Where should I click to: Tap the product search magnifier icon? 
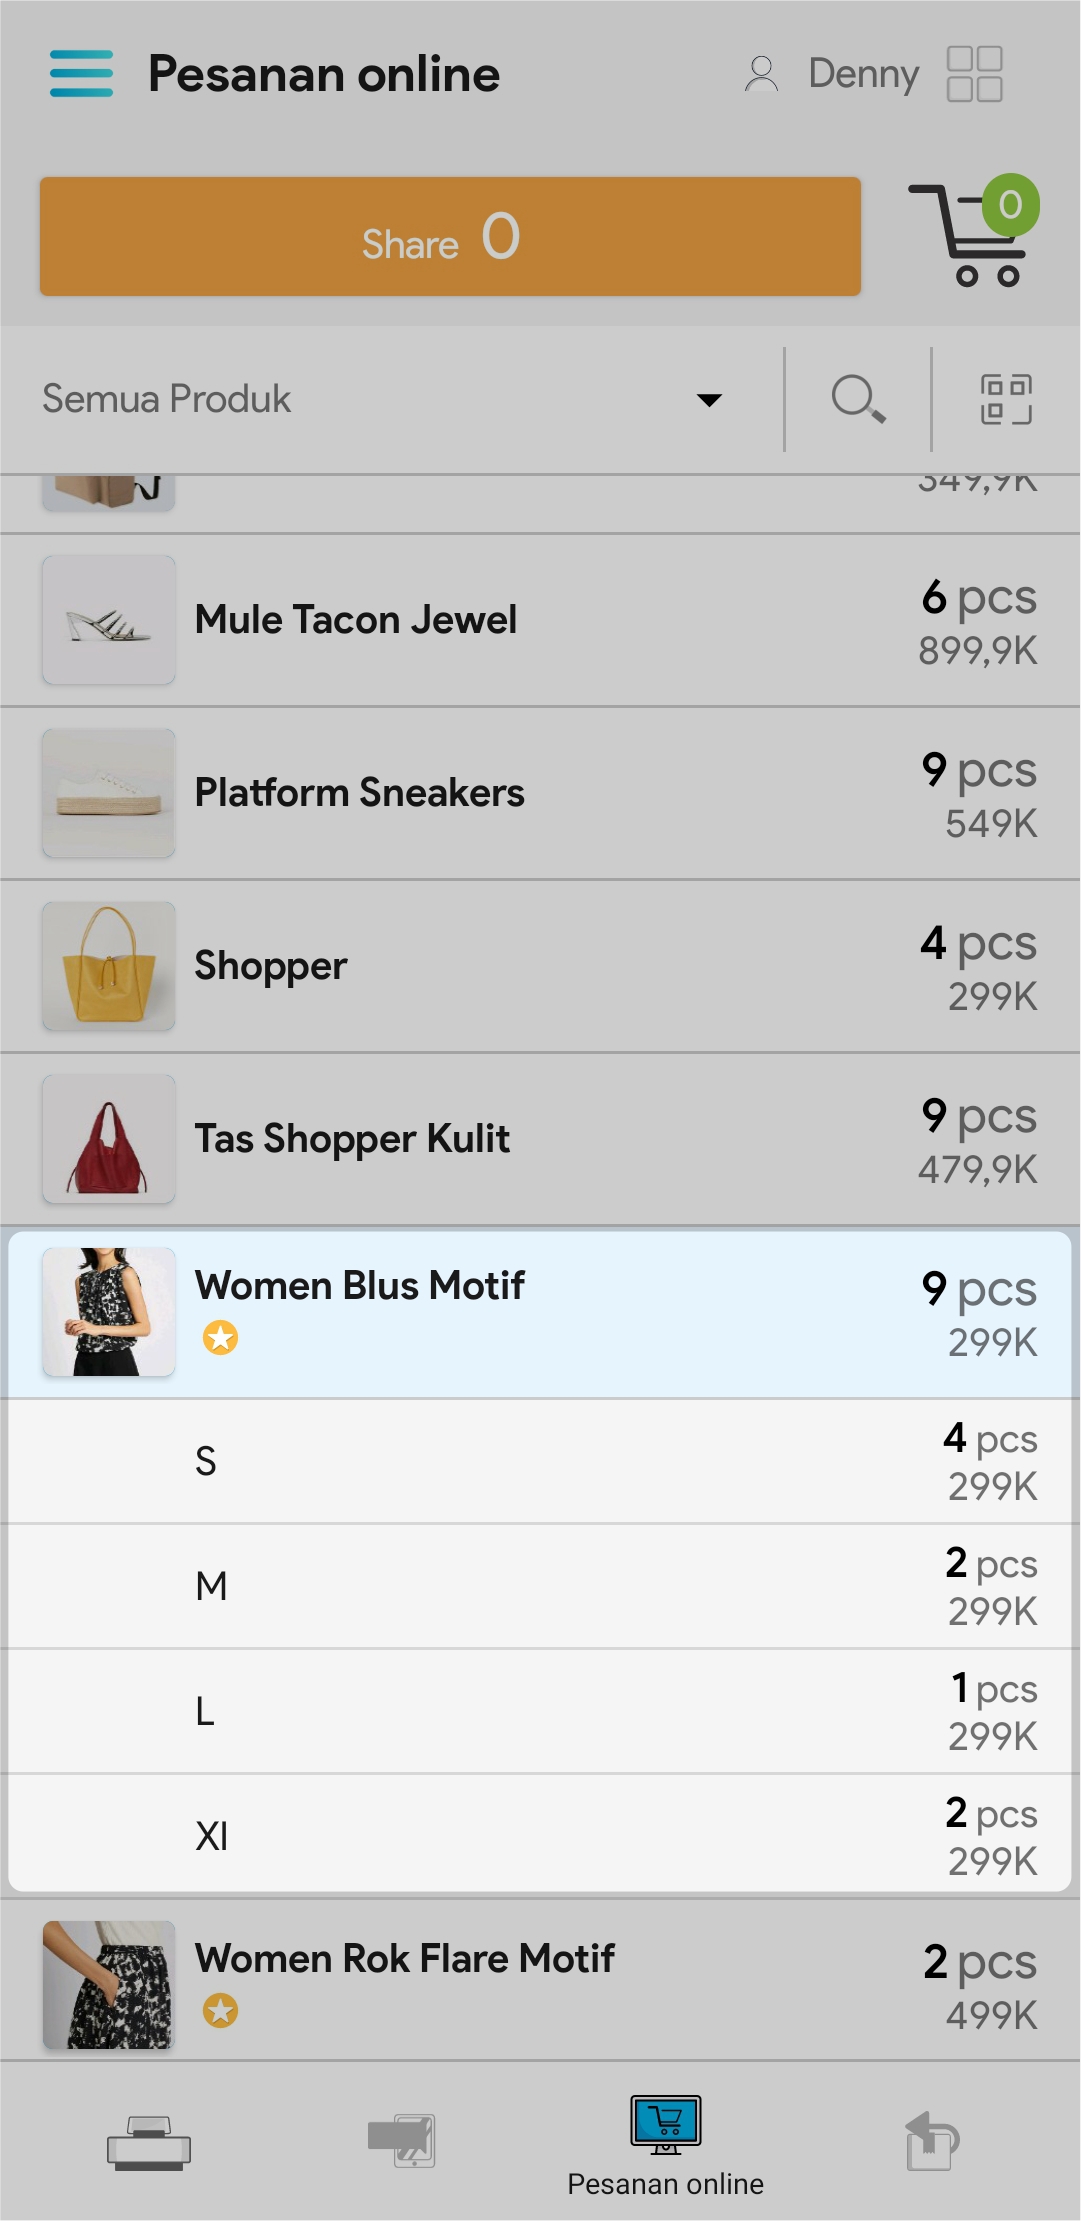(x=857, y=399)
